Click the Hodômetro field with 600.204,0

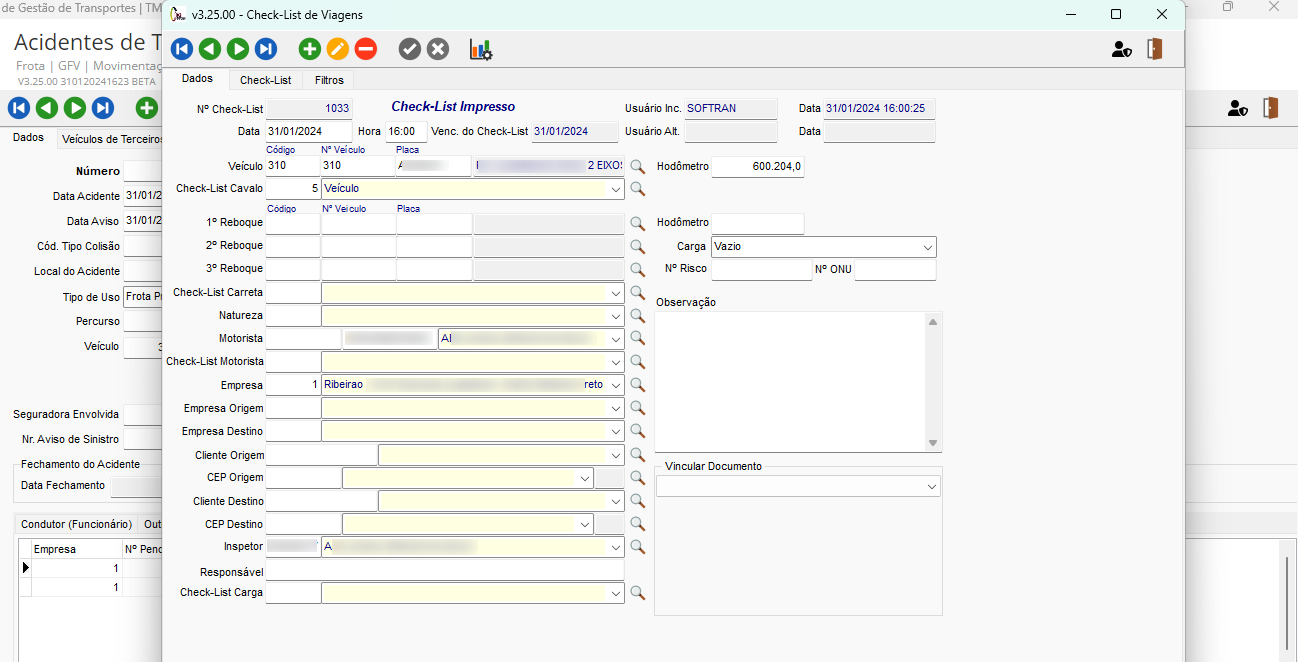tap(757, 167)
